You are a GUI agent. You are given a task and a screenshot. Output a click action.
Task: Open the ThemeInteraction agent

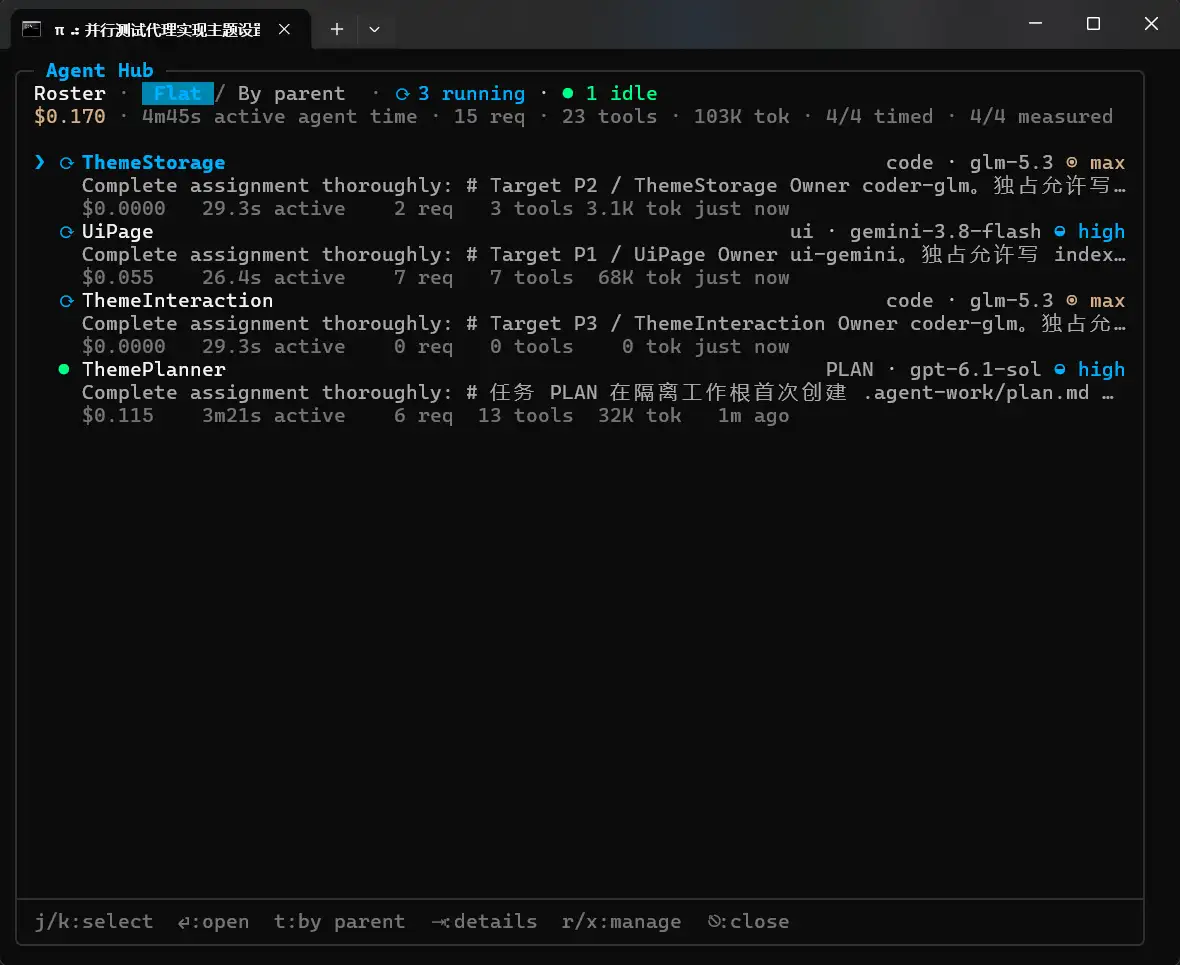pyautogui.click(x=178, y=300)
